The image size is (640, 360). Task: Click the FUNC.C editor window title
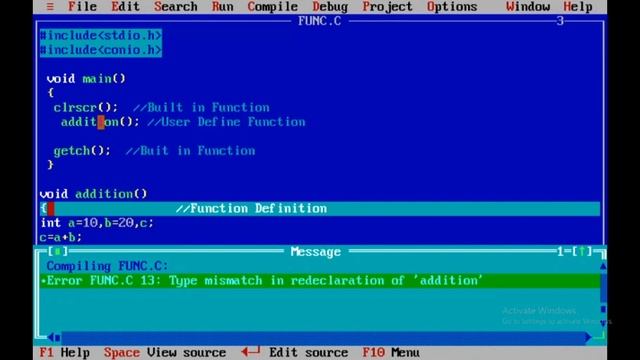tap(320, 21)
